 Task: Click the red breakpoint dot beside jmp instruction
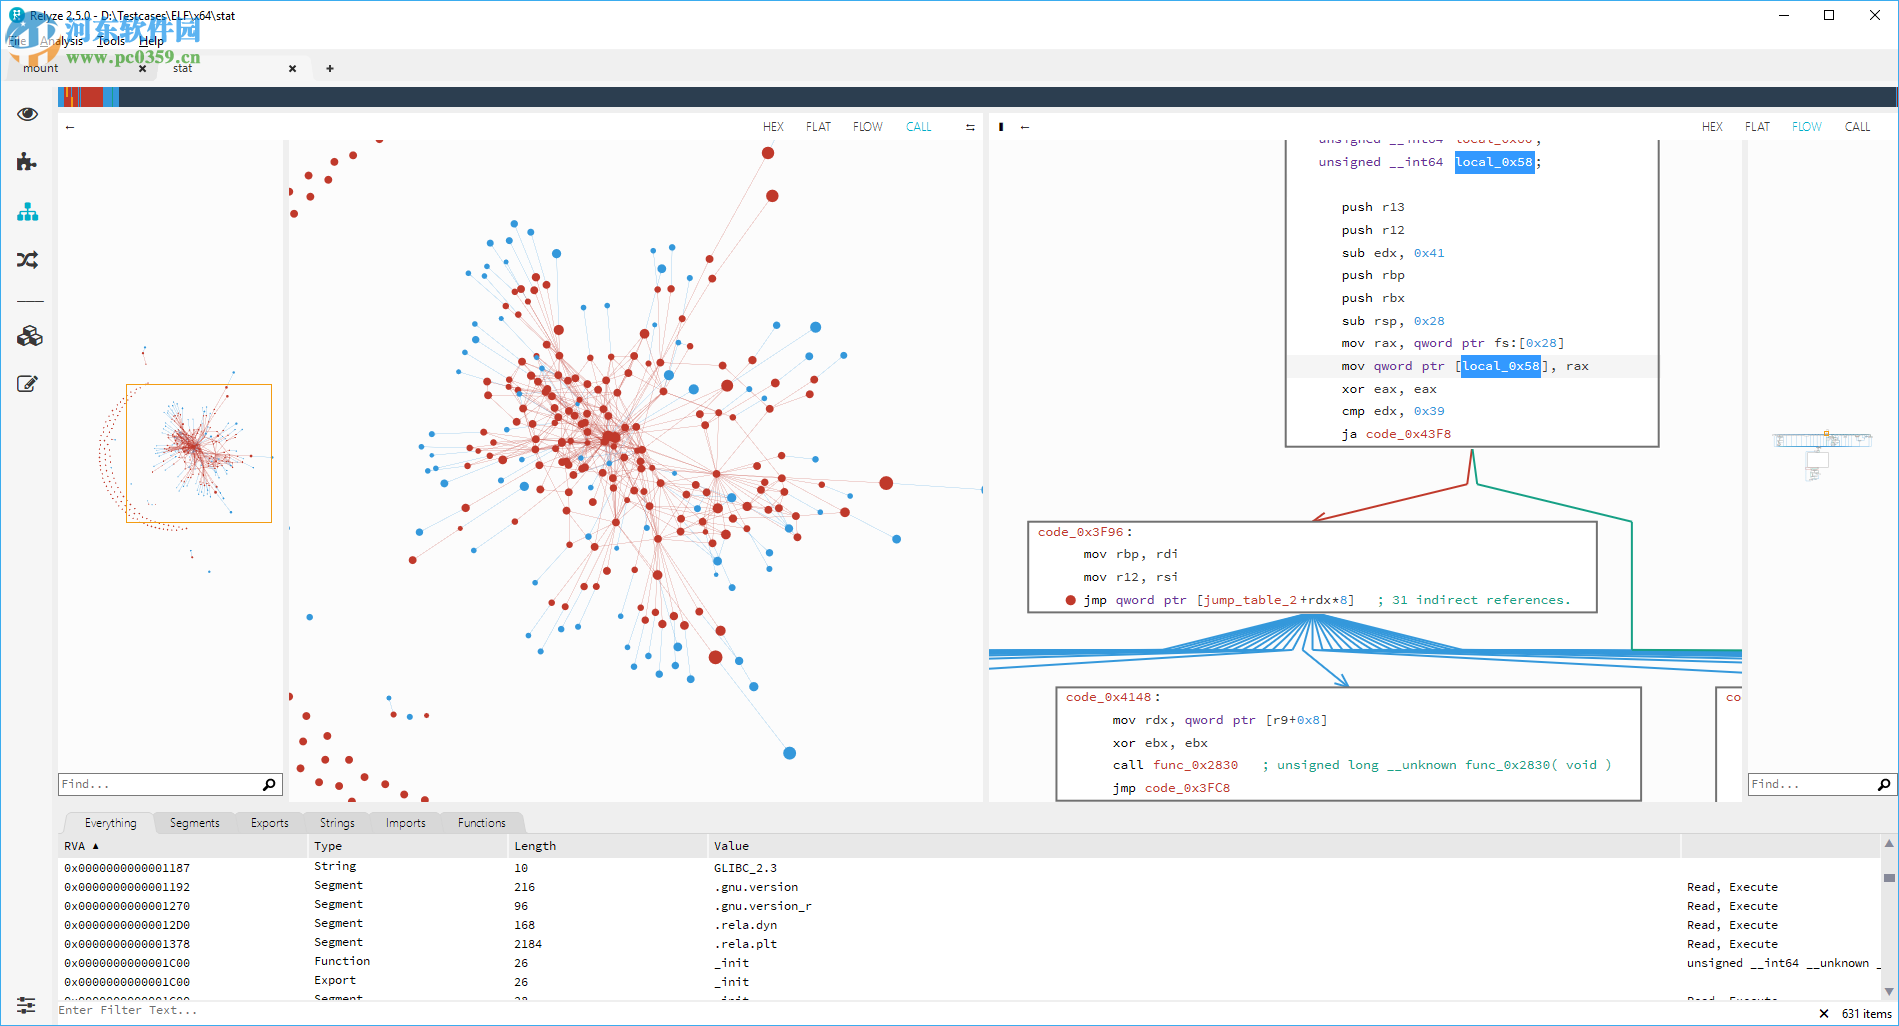[1070, 601]
